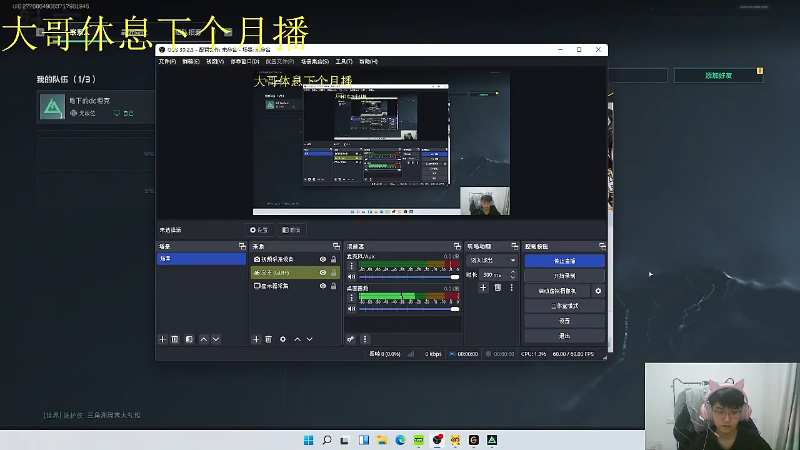800x450 pixels.
Task: Pop out the Scenes dock panel
Action: [x=242, y=246]
